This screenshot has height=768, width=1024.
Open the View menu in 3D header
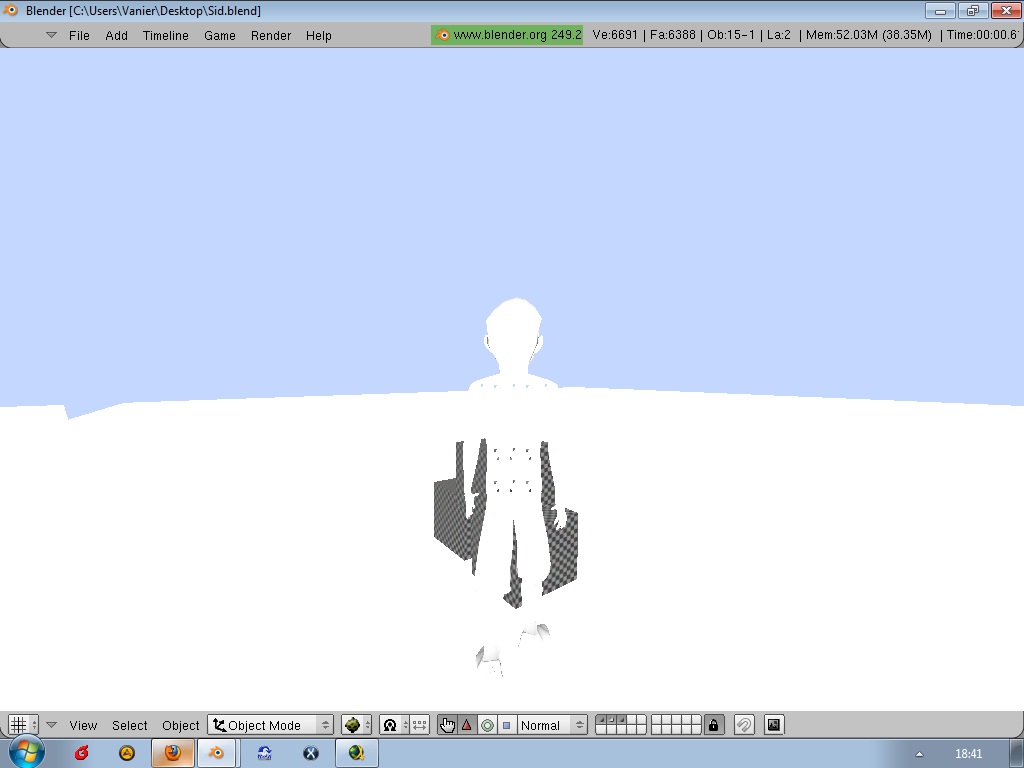click(x=83, y=725)
